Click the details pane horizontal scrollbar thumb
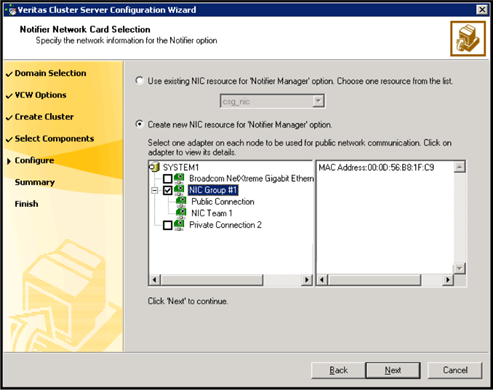The height and width of the screenshot is (390, 493). [374, 279]
